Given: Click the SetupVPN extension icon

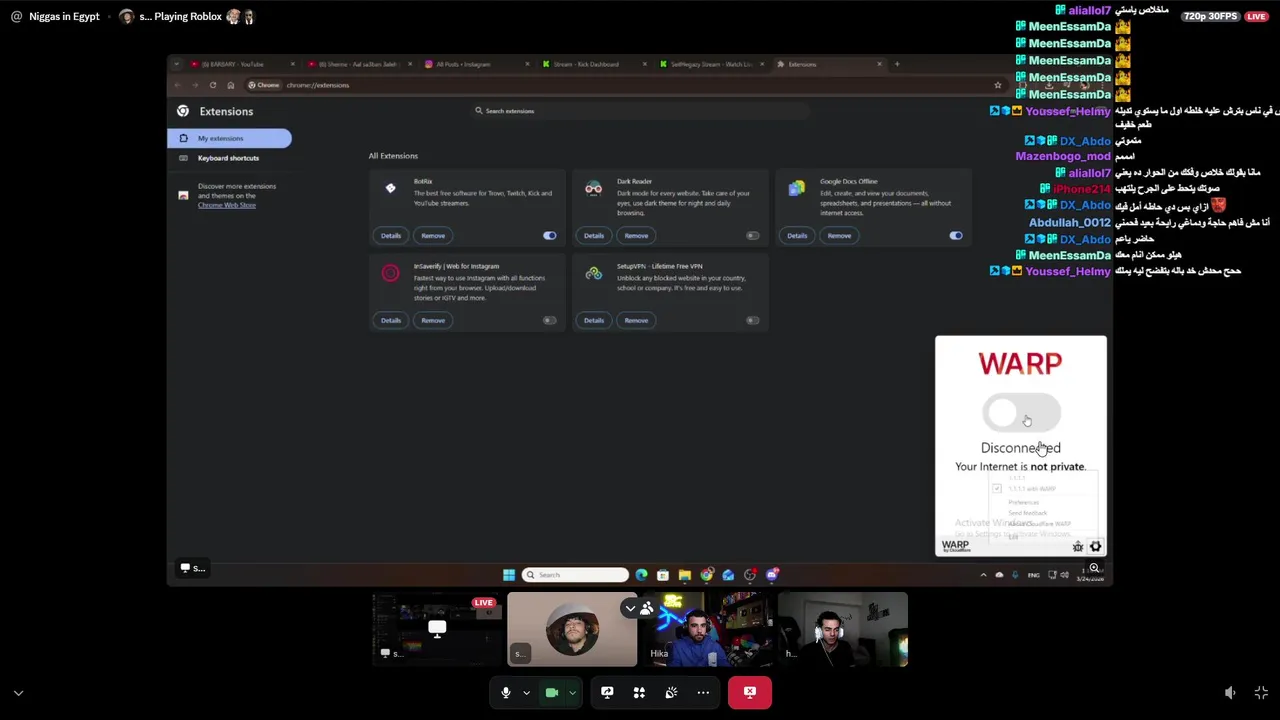Looking at the screenshot, I should click(x=593, y=273).
